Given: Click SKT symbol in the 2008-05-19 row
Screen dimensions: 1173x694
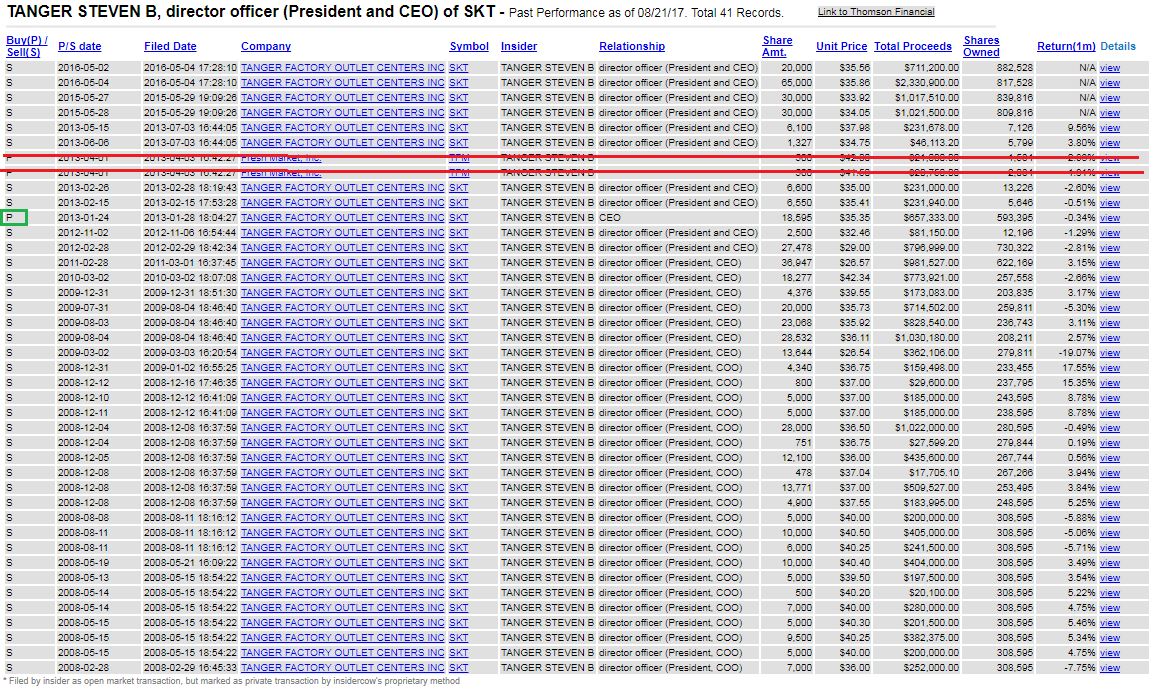Looking at the screenshot, I should (x=459, y=562).
